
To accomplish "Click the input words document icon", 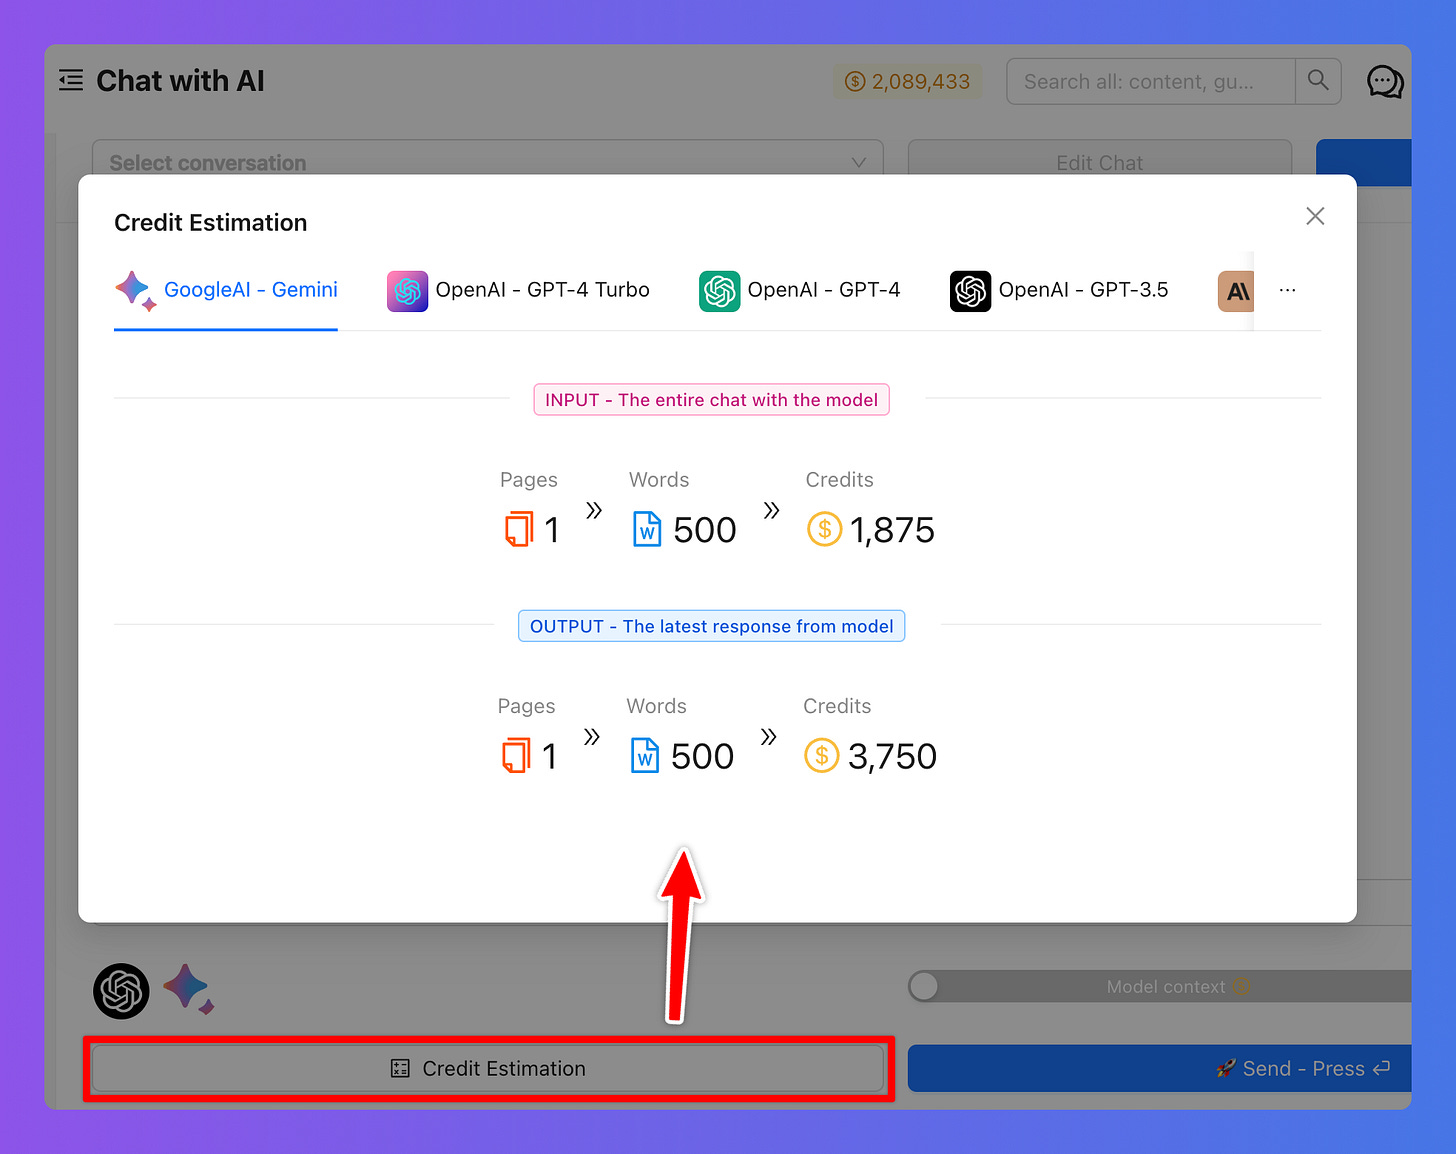I will (x=647, y=529).
